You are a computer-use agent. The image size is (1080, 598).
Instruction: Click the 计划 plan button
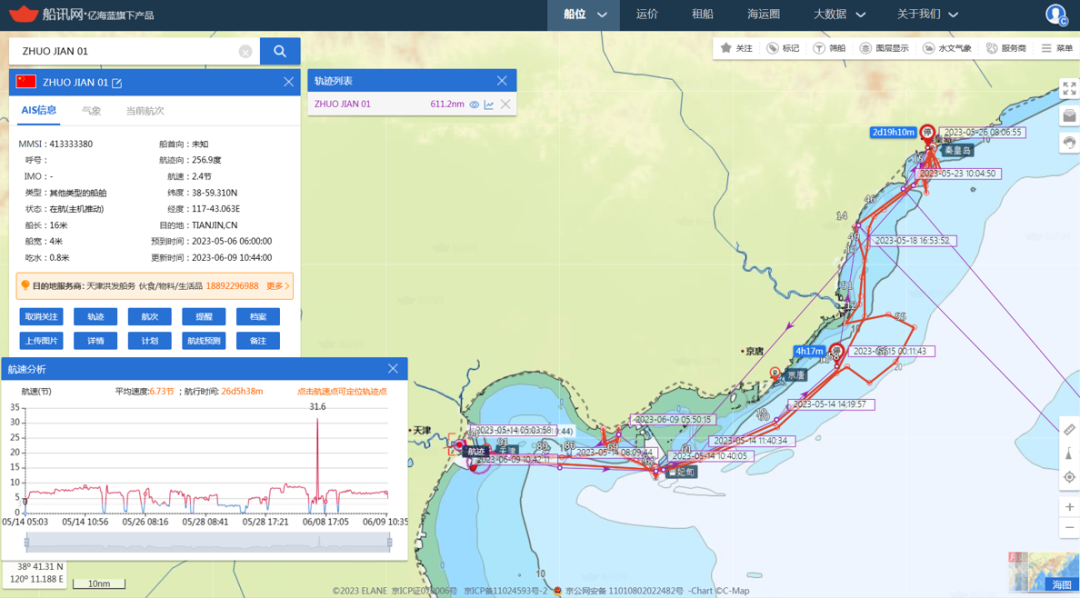[x=149, y=341]
